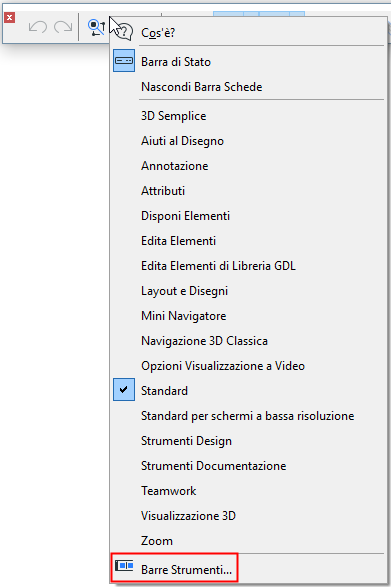
Task: Open the Barre Strumenti... dialog
Action: point(249,570)
